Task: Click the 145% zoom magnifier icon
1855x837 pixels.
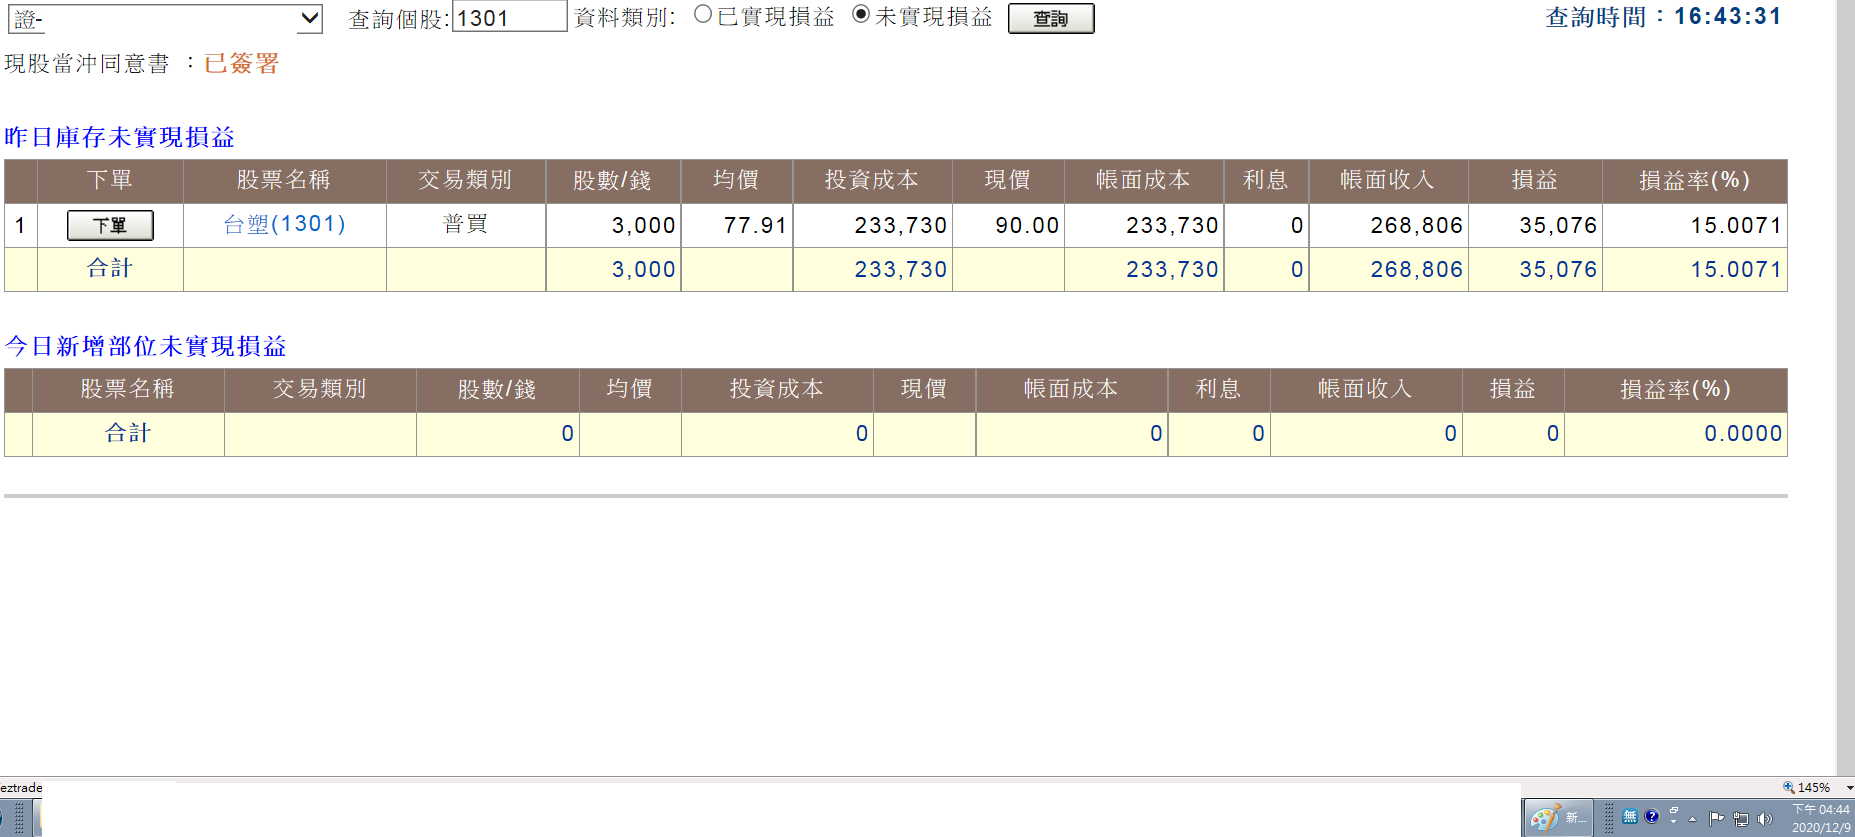Action: [x=1789, y=788]
